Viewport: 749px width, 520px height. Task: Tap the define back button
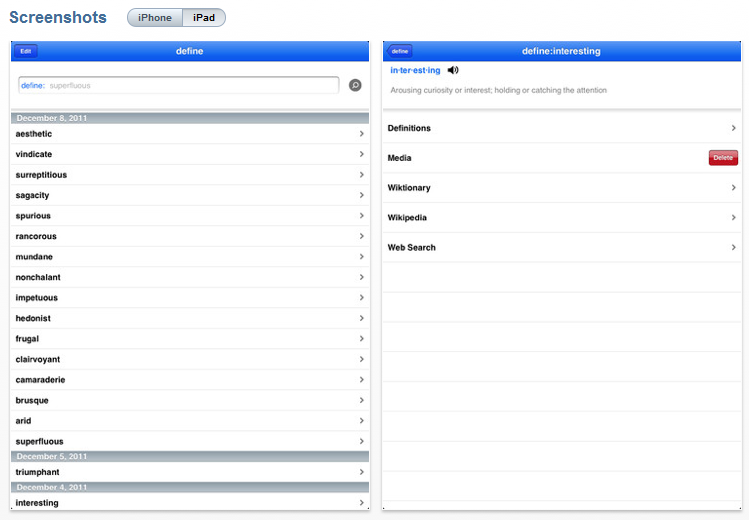400,51
